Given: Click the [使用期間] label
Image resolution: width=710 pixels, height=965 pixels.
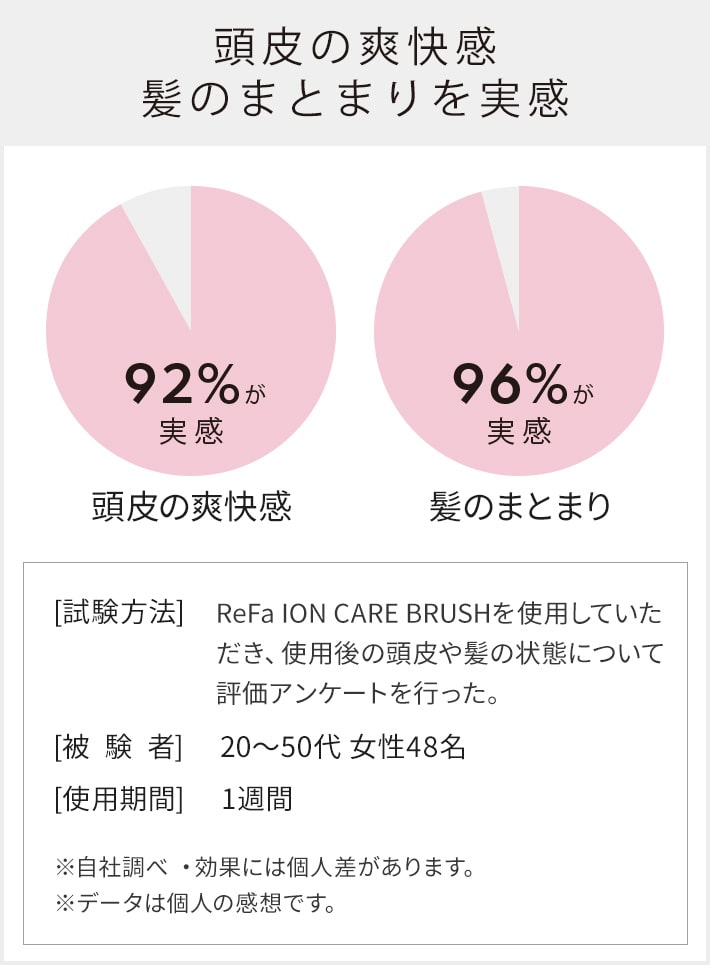Looking at the screenshot, I should [x=119, y=799].
